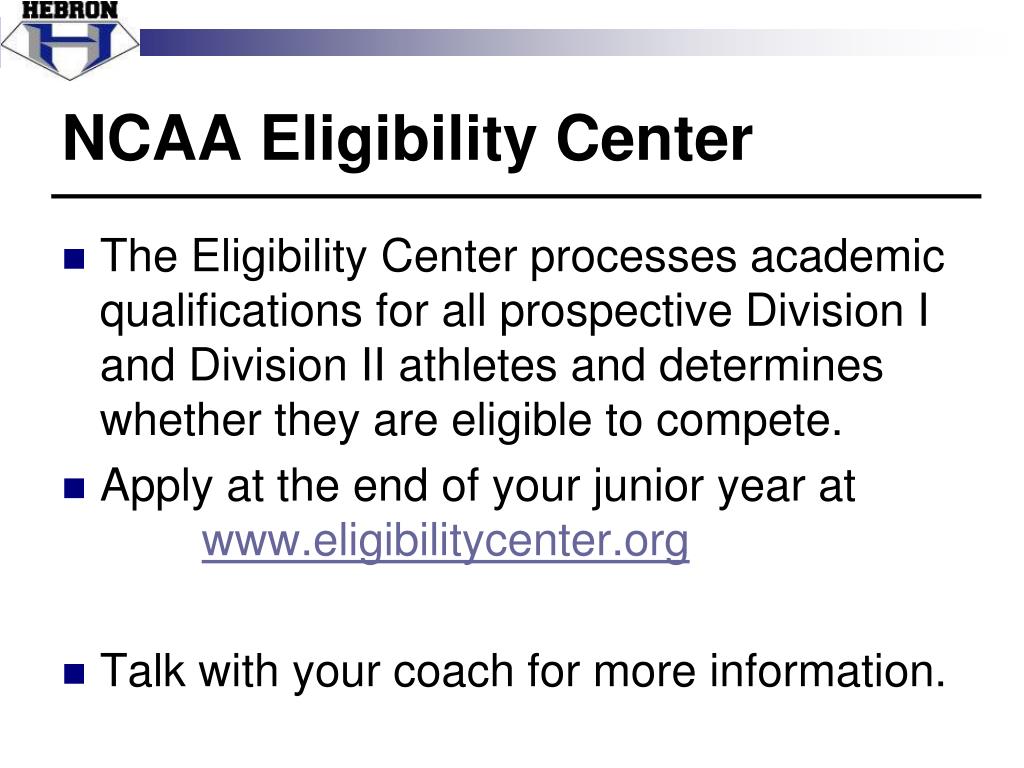
Task: Select the blue bullet before 'The Eligibility Center'
Action: (x=74, y=259)
